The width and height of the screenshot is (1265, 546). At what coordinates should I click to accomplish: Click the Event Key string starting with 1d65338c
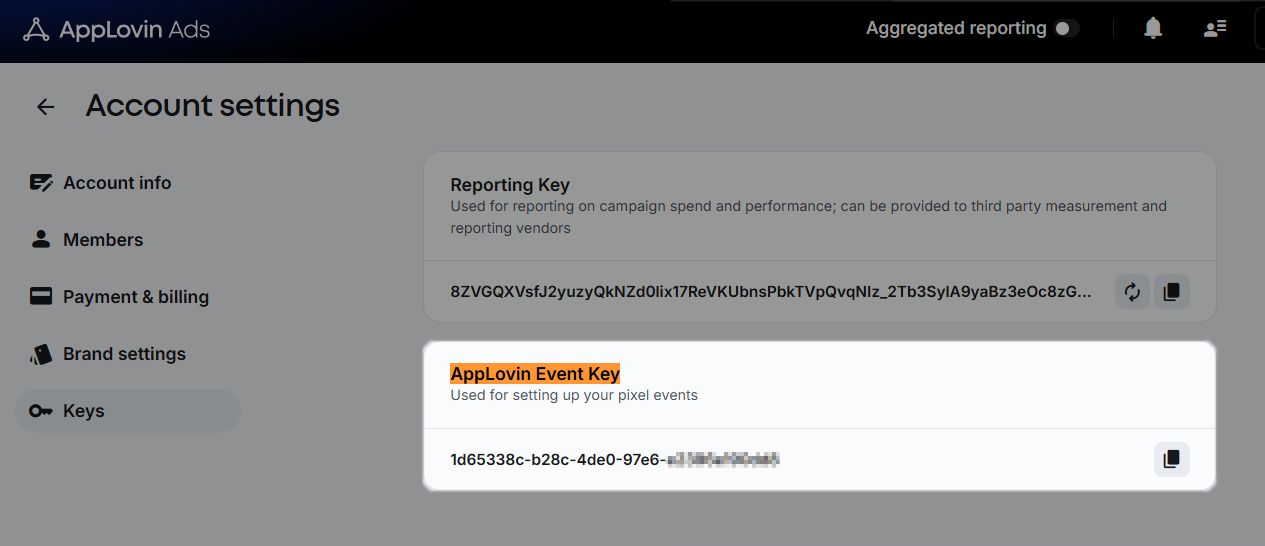coord(615,460)
